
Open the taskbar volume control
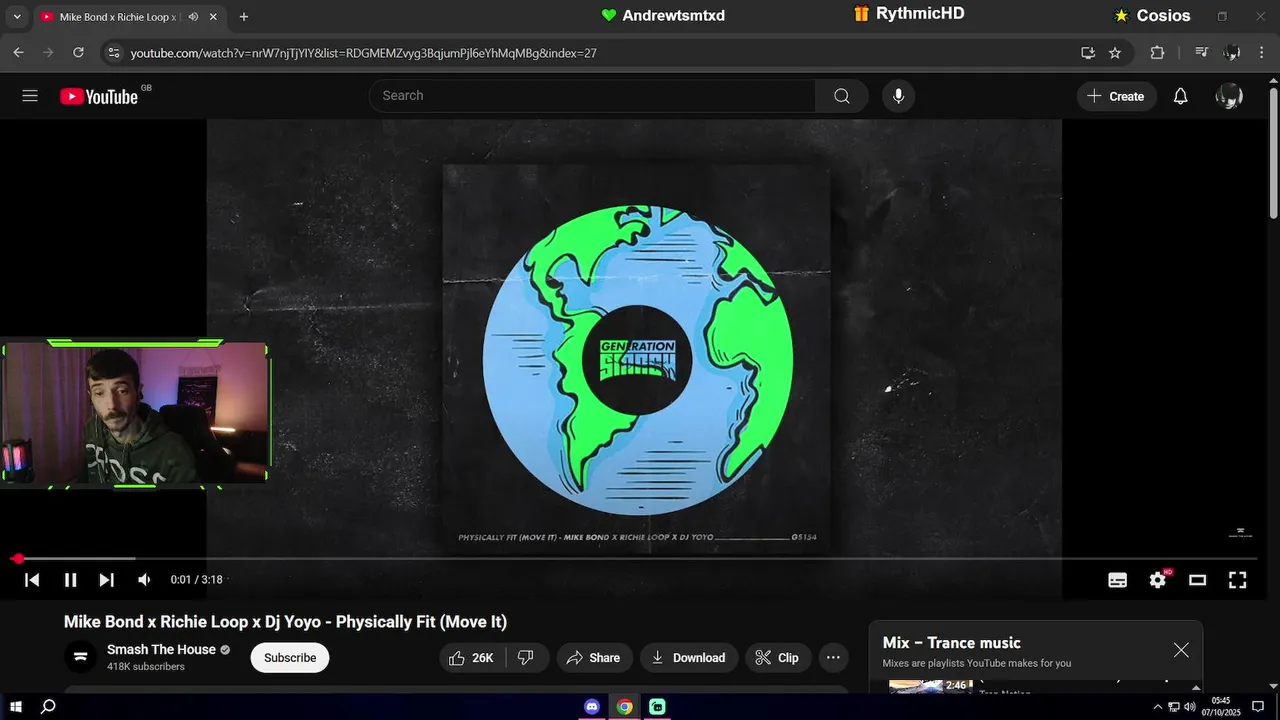(1190, 707)
